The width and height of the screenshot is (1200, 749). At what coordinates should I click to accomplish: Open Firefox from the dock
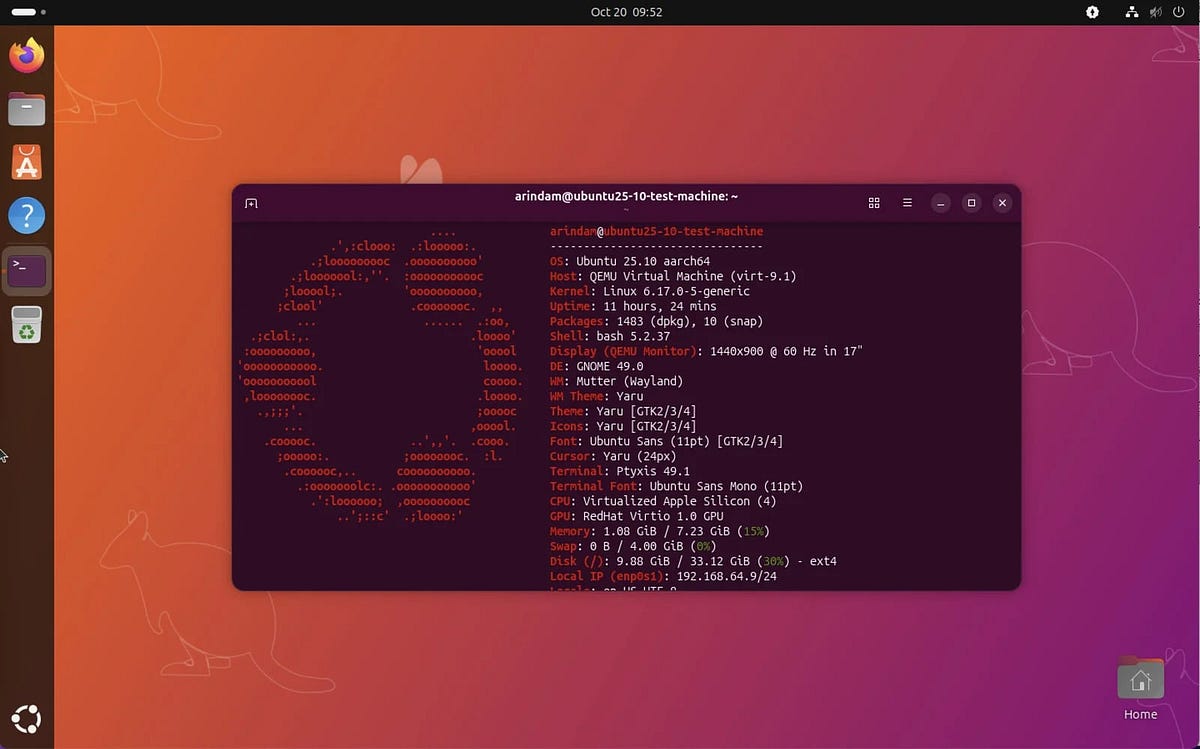click(x=27, y=54)
